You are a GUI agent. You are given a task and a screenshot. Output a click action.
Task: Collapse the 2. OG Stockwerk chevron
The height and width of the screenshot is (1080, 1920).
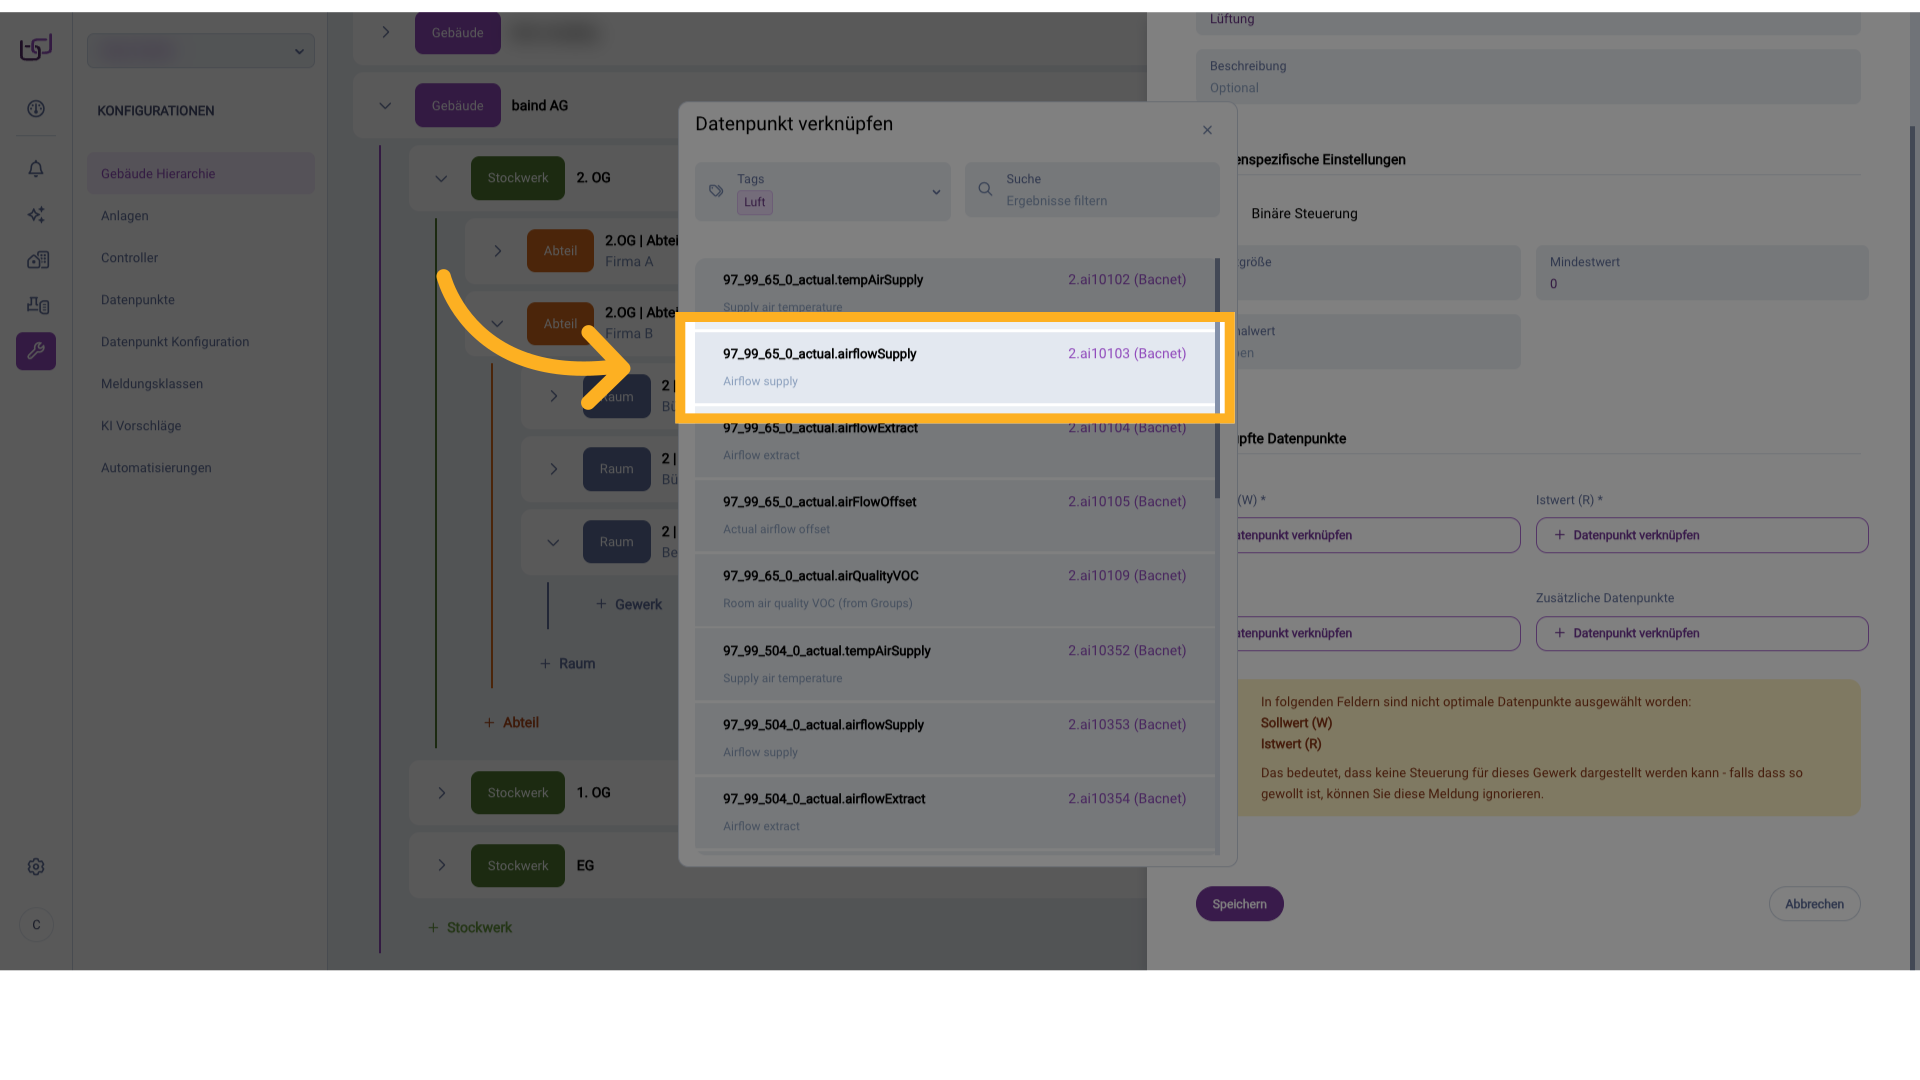click(441, 179)
